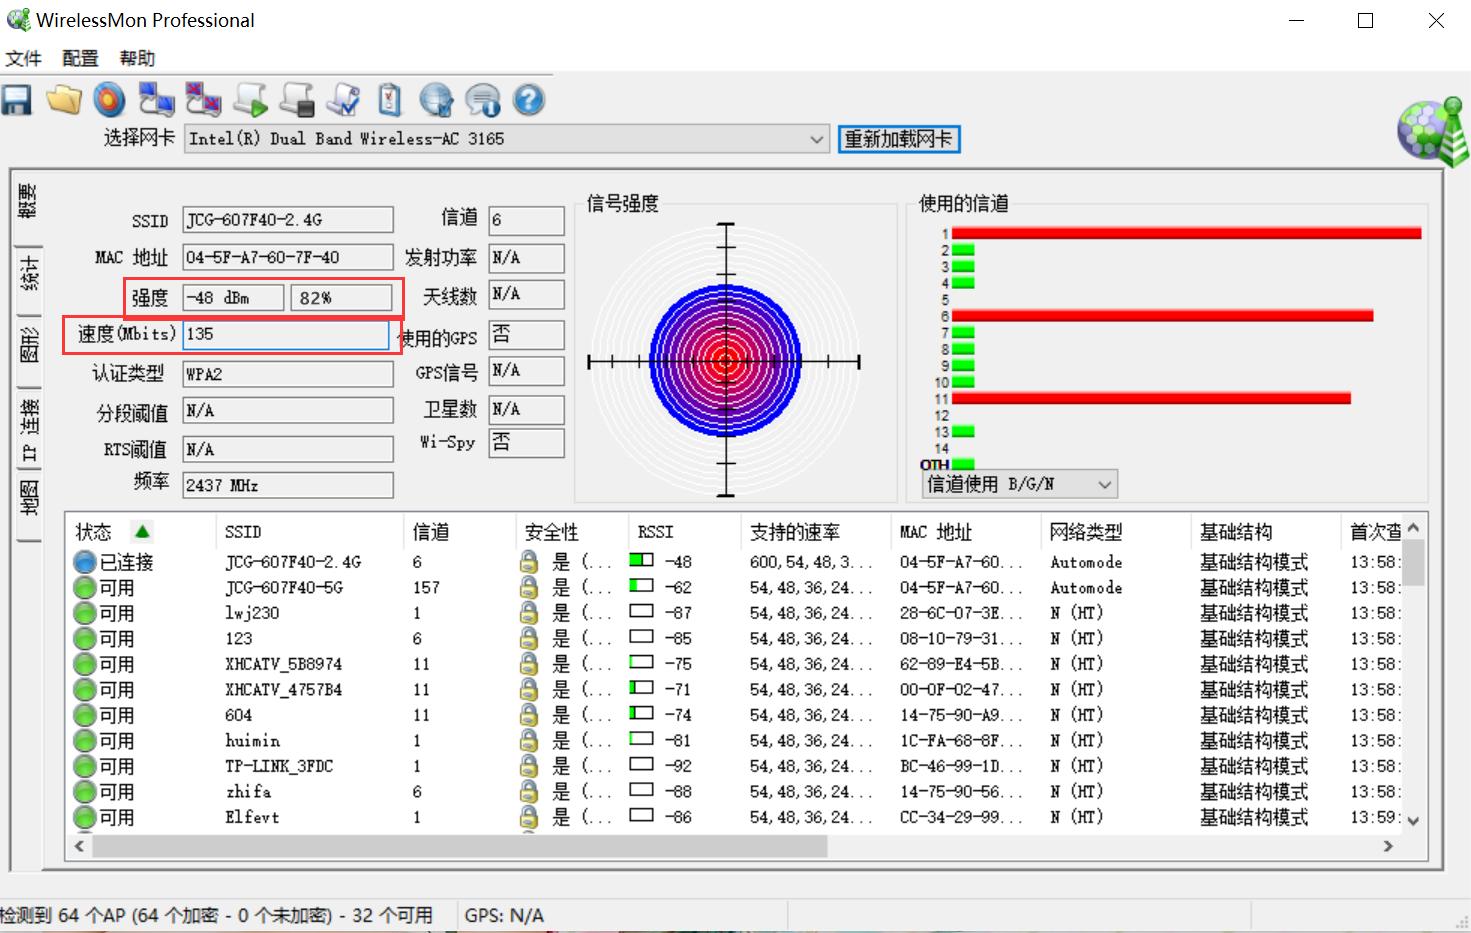
Task: Open help via blue question mark icon
Action: [529, 100]
